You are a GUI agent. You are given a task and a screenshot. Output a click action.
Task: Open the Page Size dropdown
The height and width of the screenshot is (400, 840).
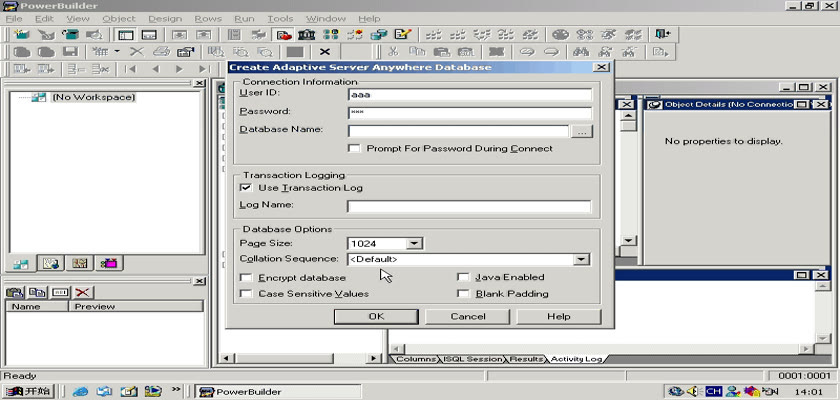click(414, 244)
